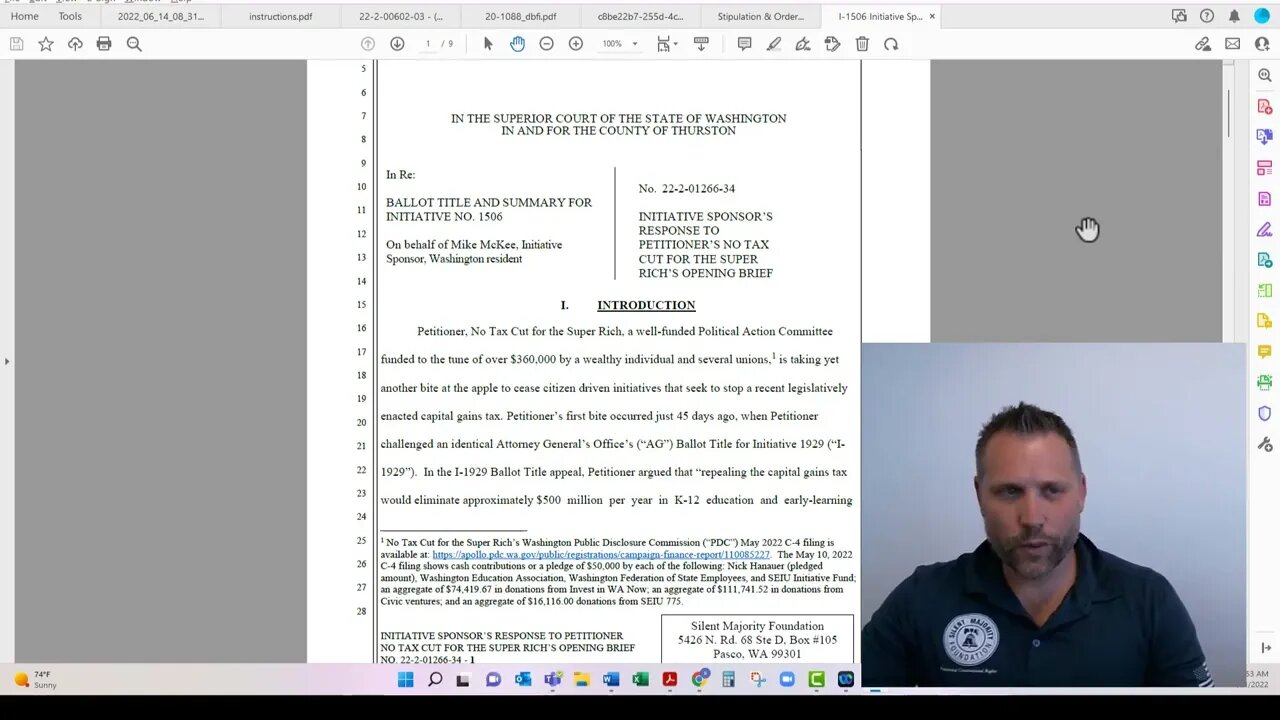The width and height of the screenshot is (1280, 720).
Task: Enable the scrolling mode icon
Action: [701, 44]
